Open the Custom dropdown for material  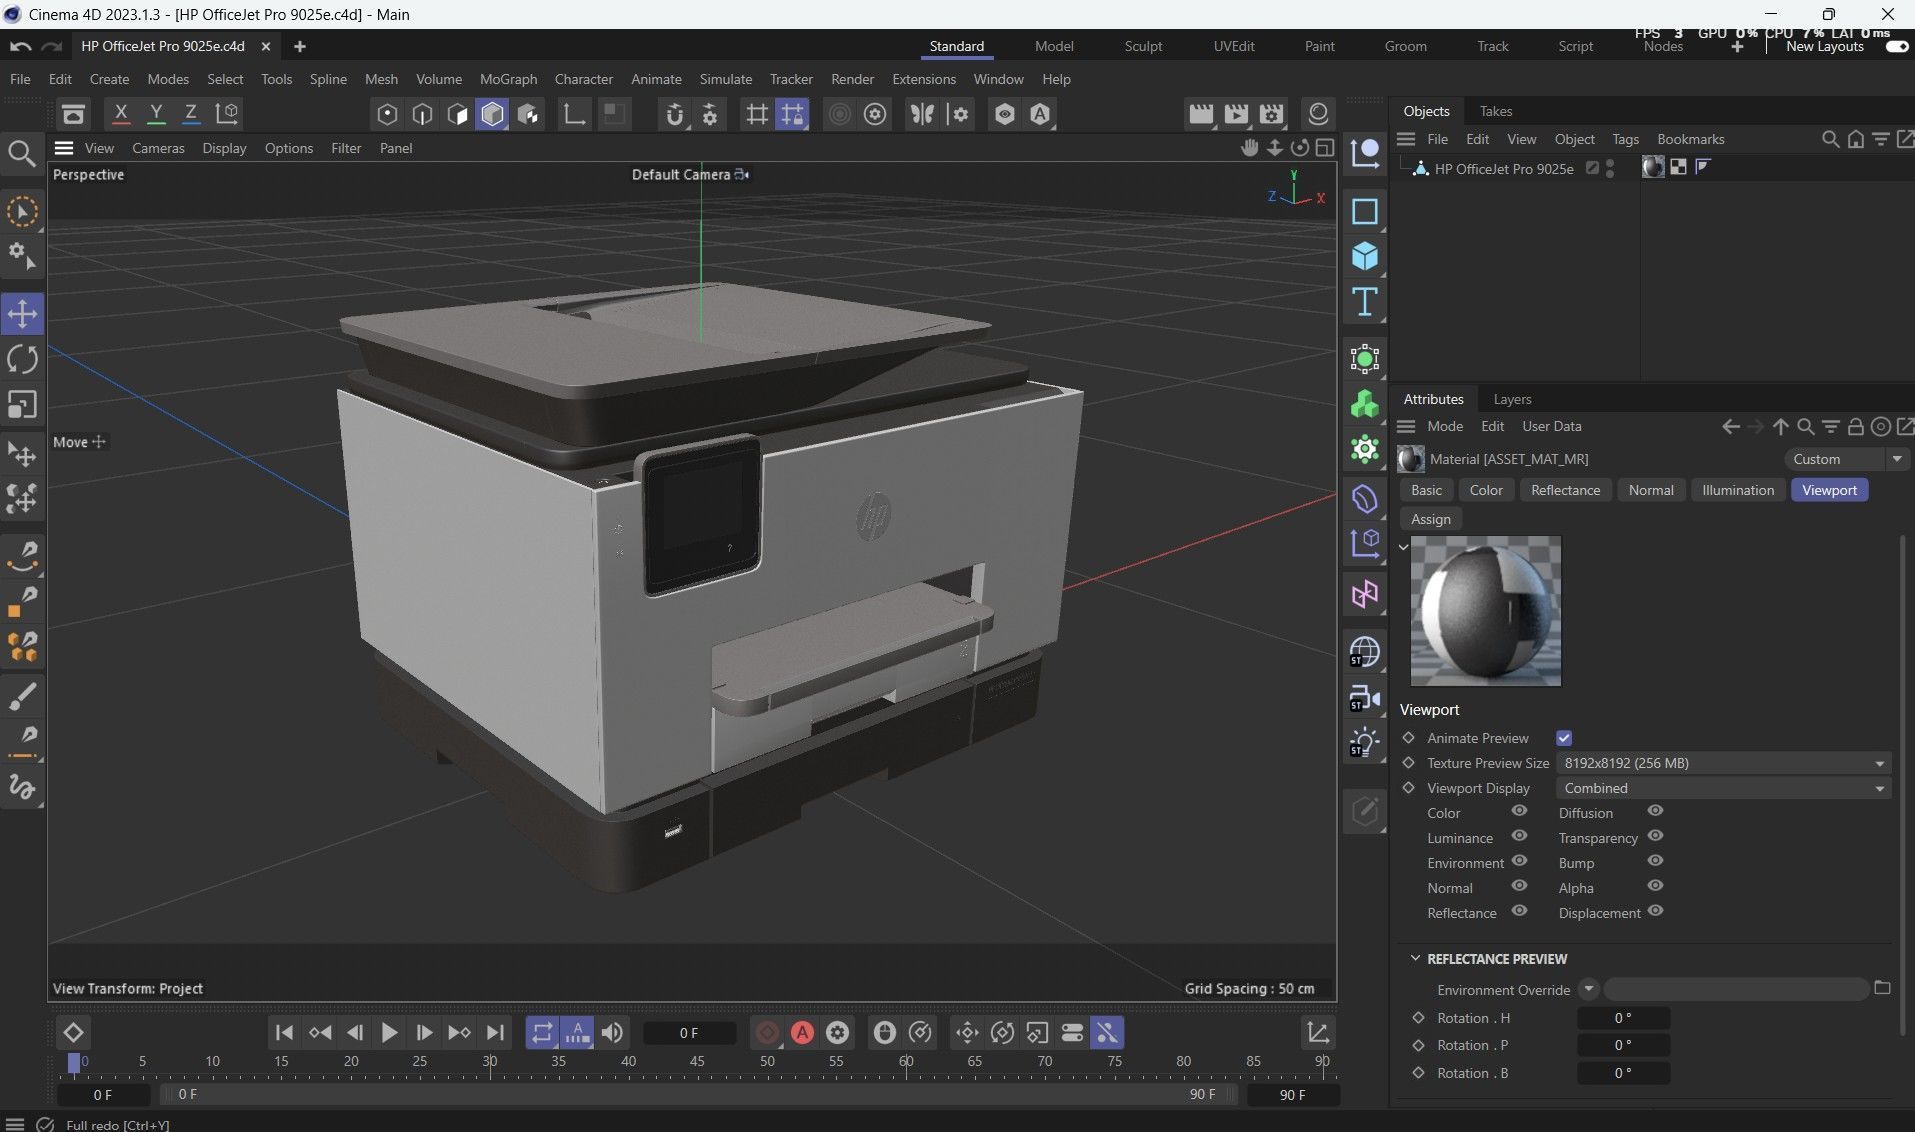[1846, 459]
